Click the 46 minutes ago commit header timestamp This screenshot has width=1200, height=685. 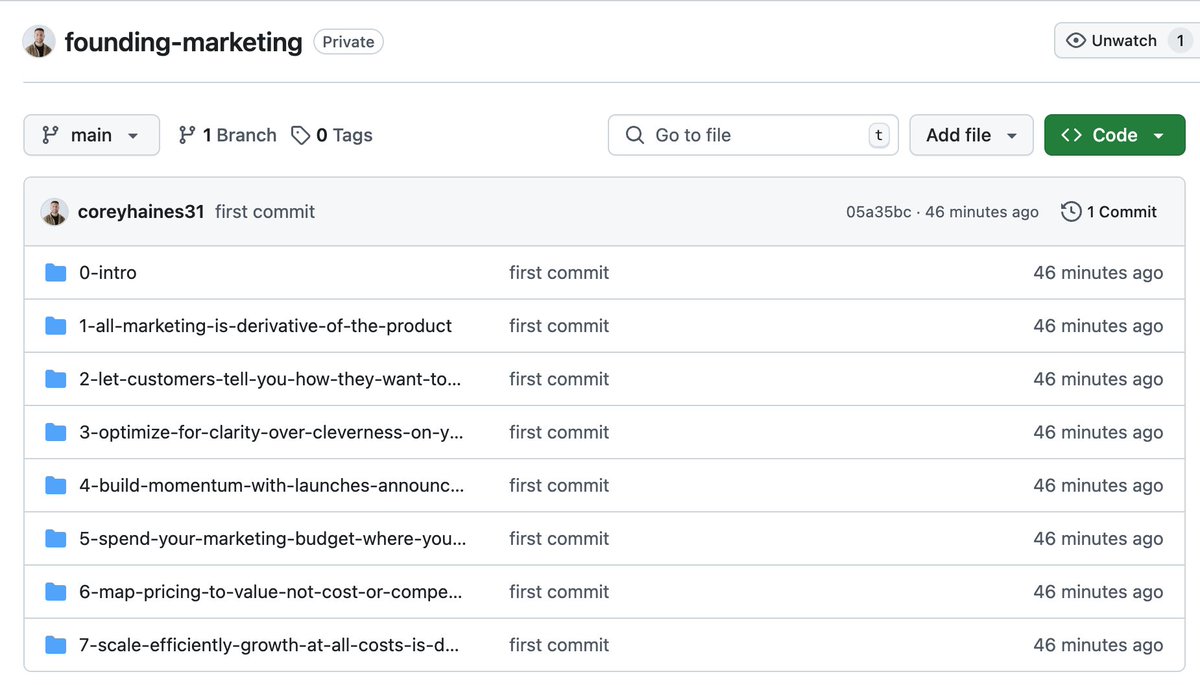point(982,212)
